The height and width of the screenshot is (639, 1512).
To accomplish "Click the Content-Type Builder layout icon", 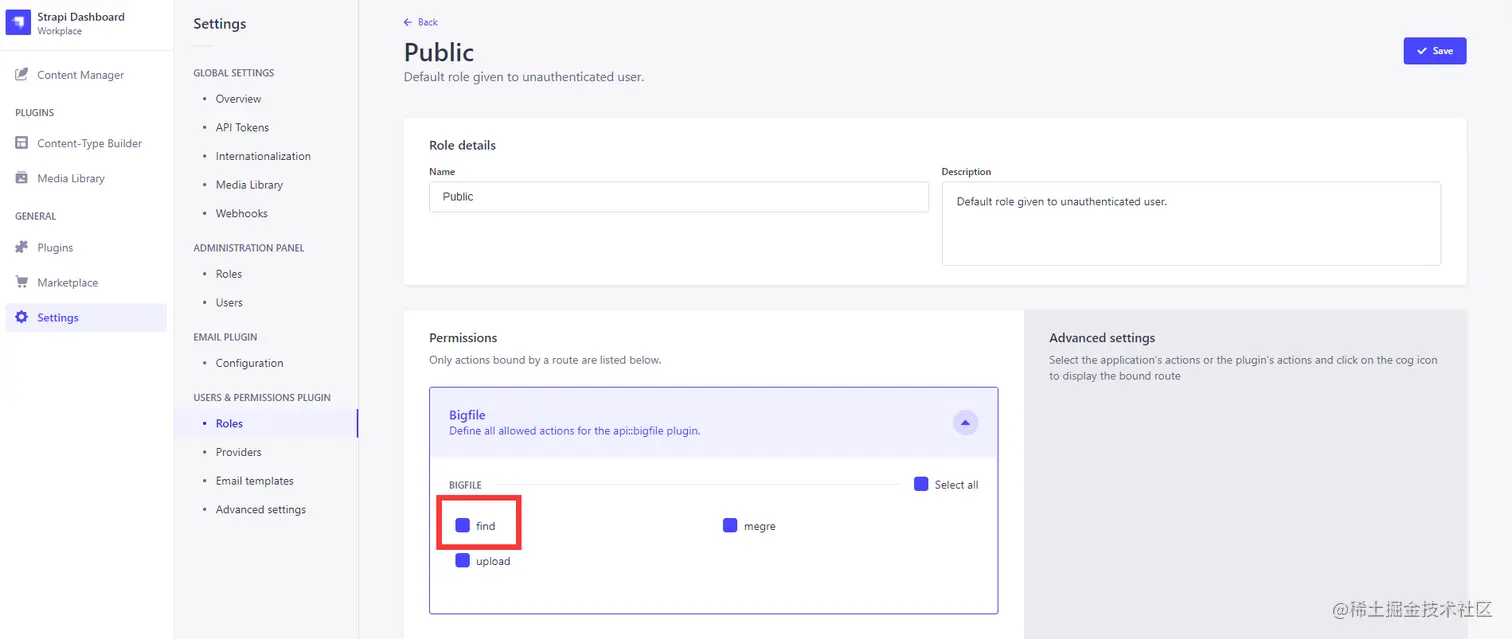I will click(x=21, y=143).
